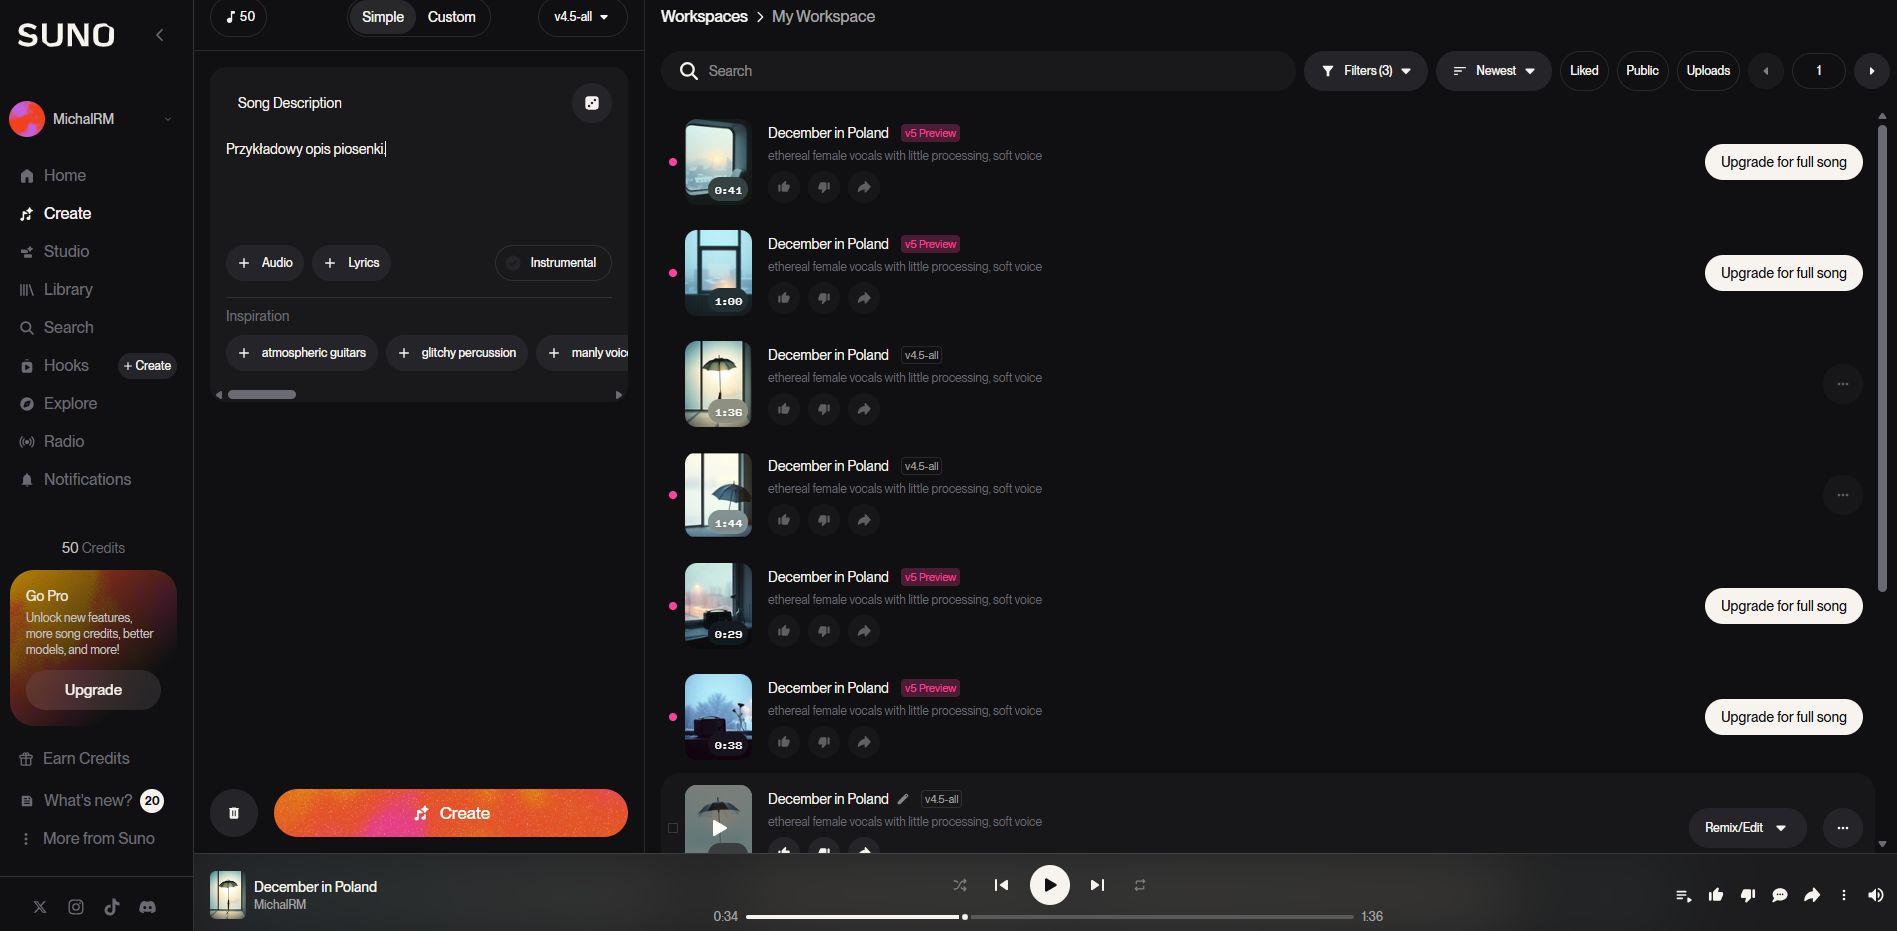Go to Home in sidebar
The height and width of the screenshot is (931, 1897).
click(54, 176)
